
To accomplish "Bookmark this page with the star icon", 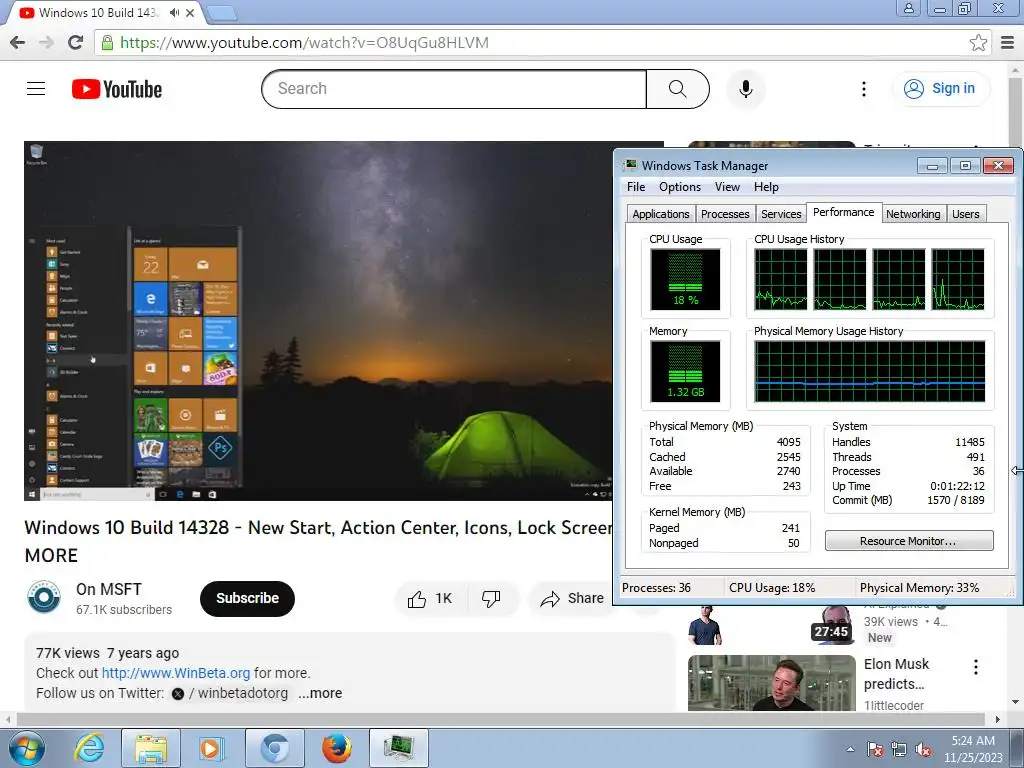I will pyautogui.click(x=978, y=42).
